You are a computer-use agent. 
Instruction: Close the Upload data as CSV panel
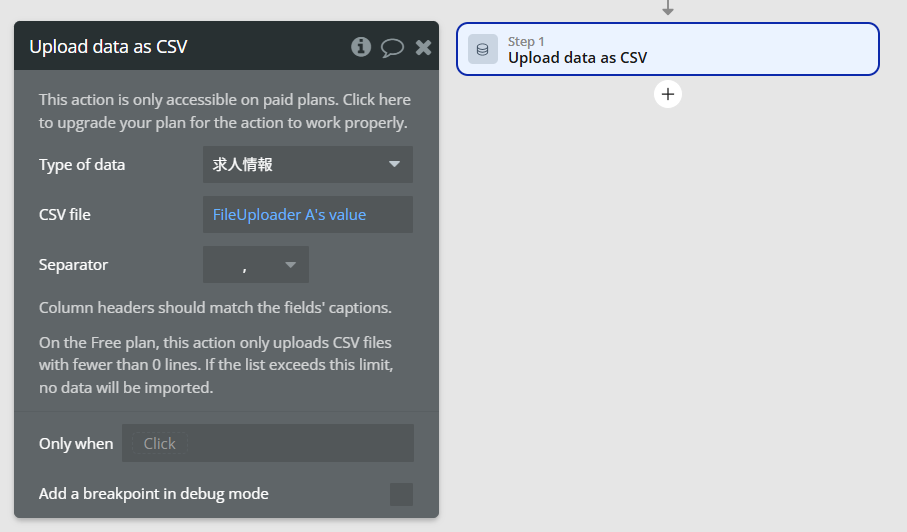click(x=423, y=47)
